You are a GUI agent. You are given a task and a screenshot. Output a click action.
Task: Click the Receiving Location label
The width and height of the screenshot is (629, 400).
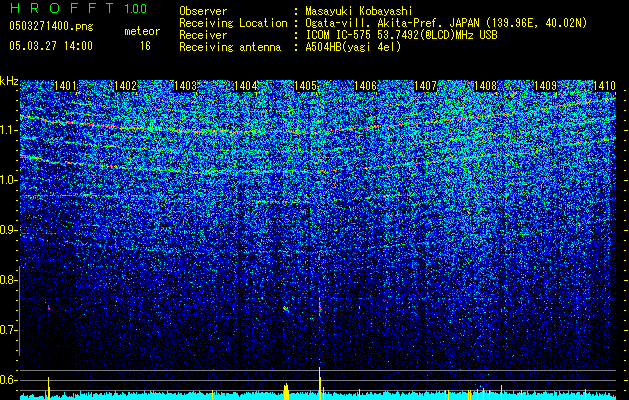(x=233, y=23)
